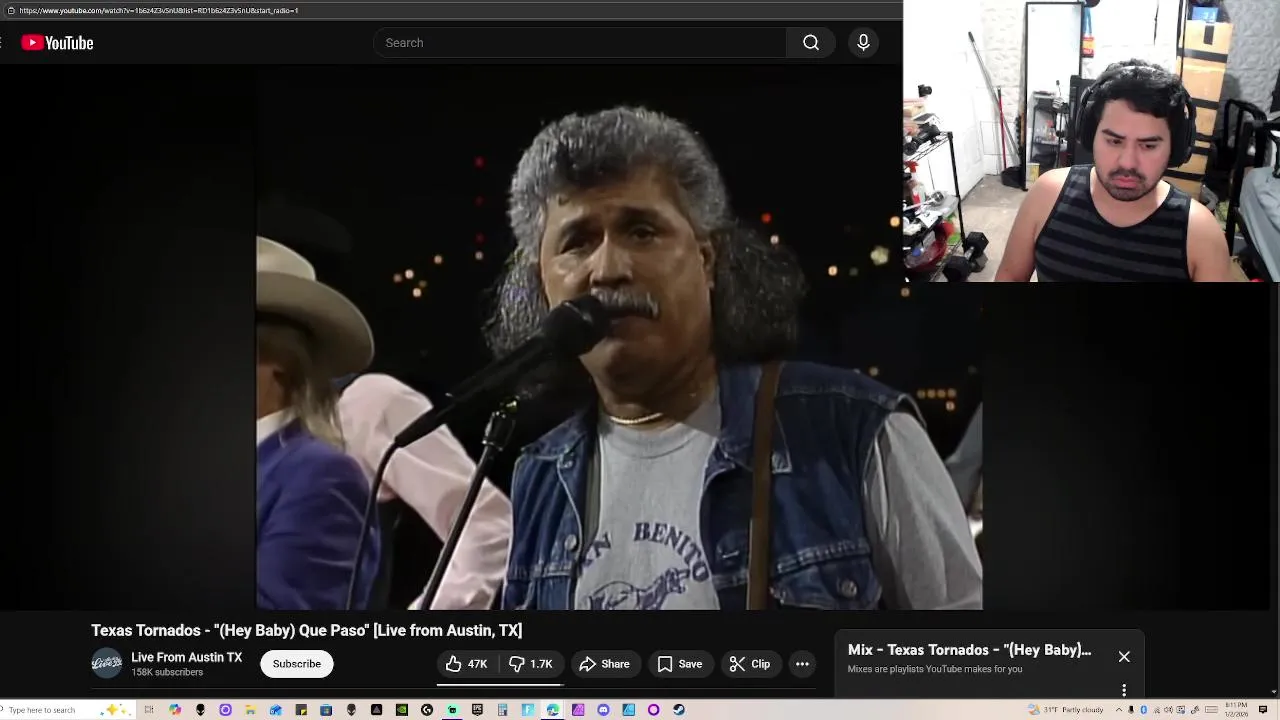1280x720 pixels.
Task: Open more actions three-dot menu
Action: (802, 664)
